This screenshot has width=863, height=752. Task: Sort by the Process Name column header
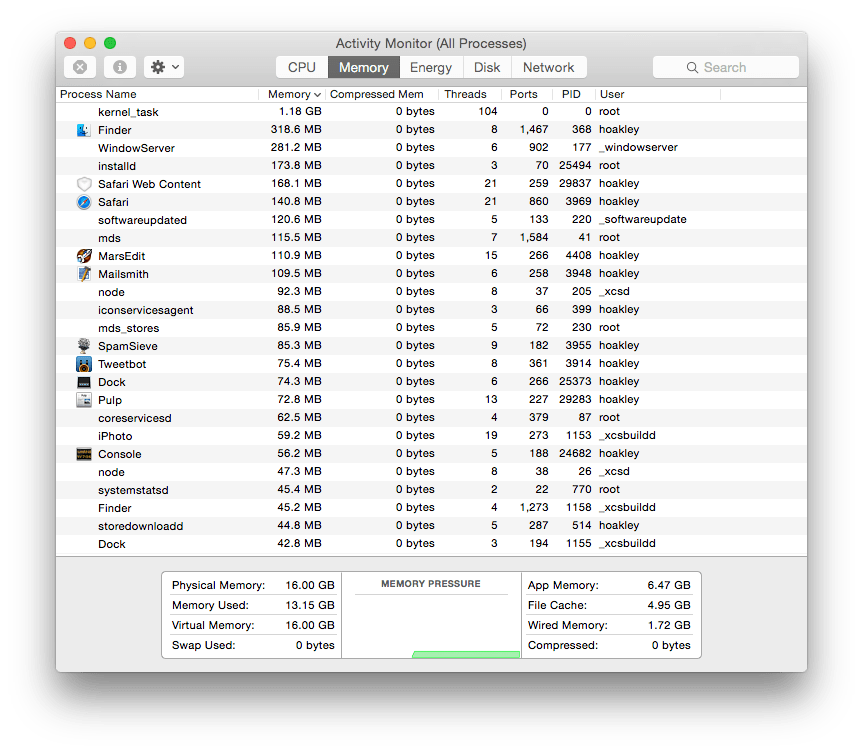(98, 94)
